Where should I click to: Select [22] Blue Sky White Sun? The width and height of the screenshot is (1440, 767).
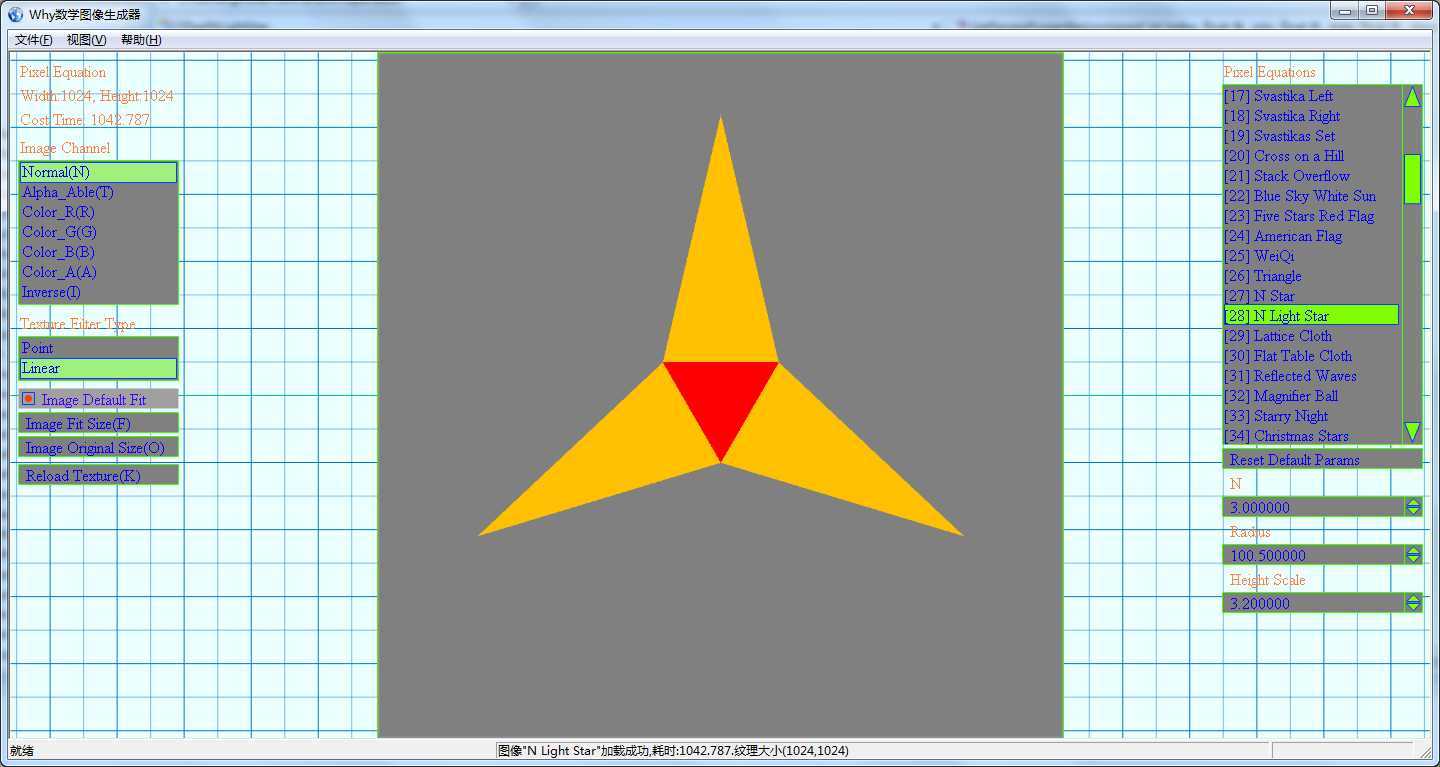(x=1311, y=196)
